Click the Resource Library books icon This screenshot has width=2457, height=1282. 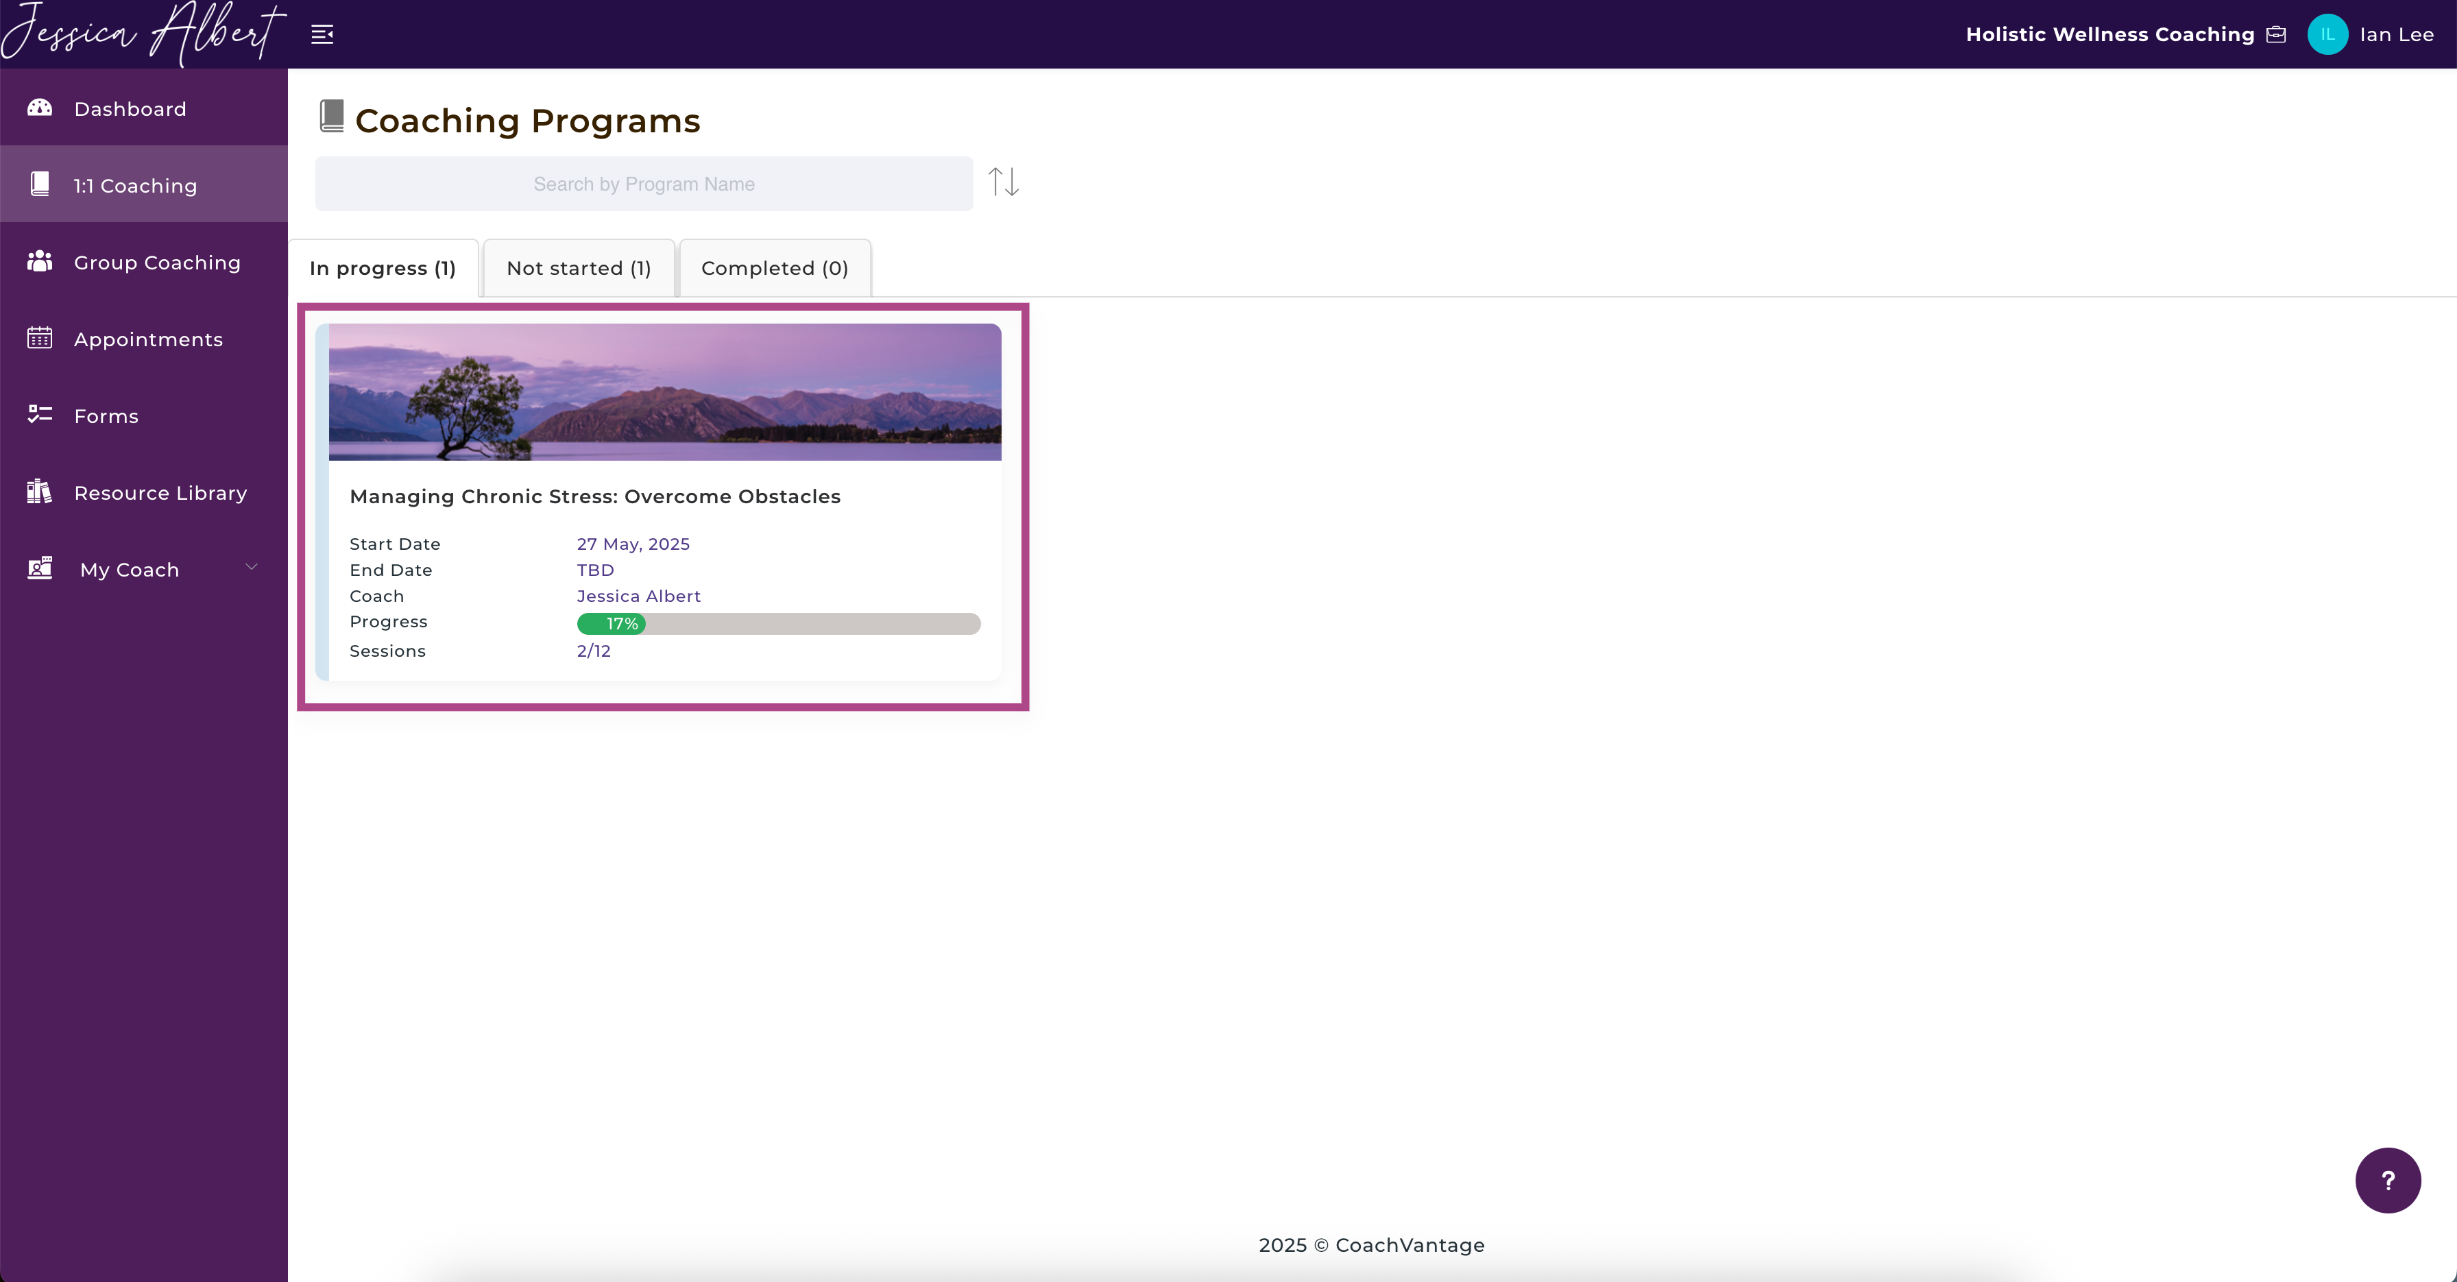40,491
